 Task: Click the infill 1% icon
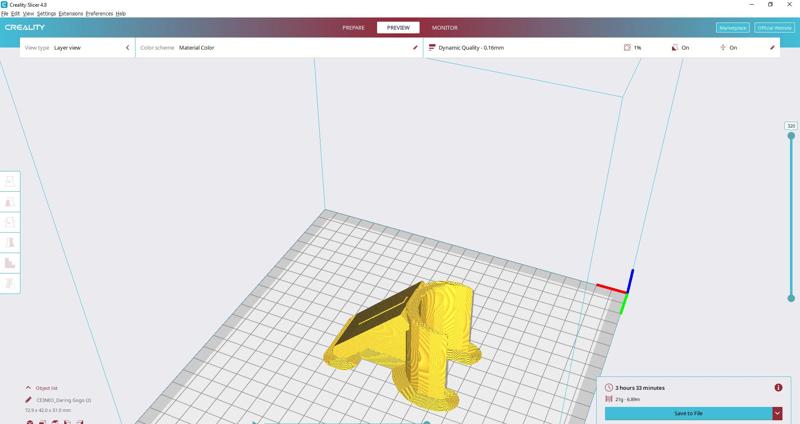(x=627, y=47)
